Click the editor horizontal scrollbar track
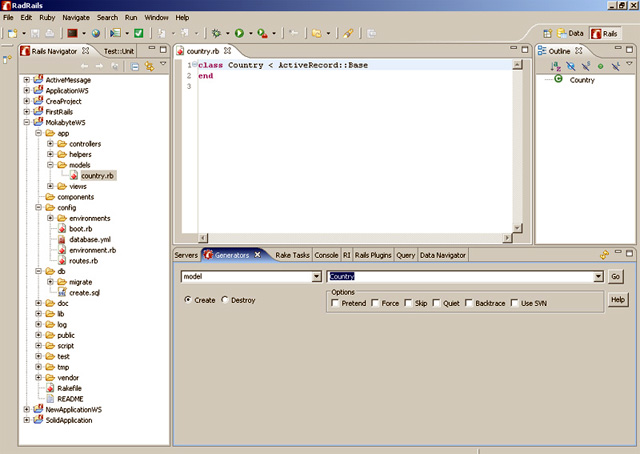640x454 pixels. (x=355, y=238)
